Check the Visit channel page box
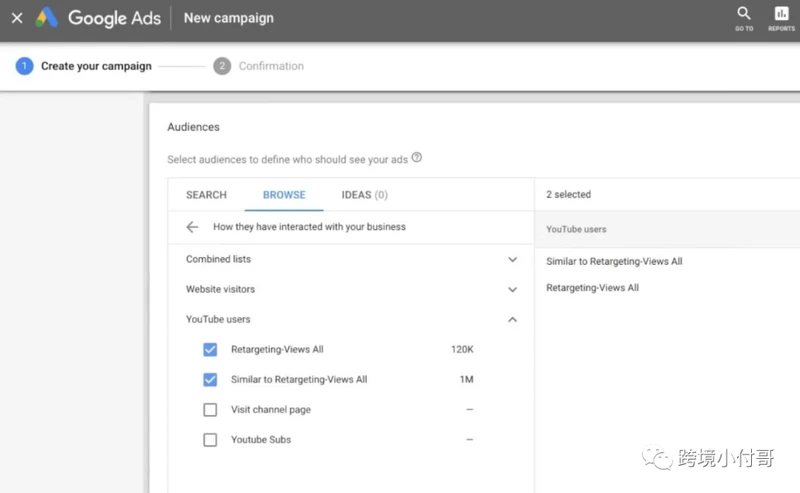800x493 pixels. 210,410
